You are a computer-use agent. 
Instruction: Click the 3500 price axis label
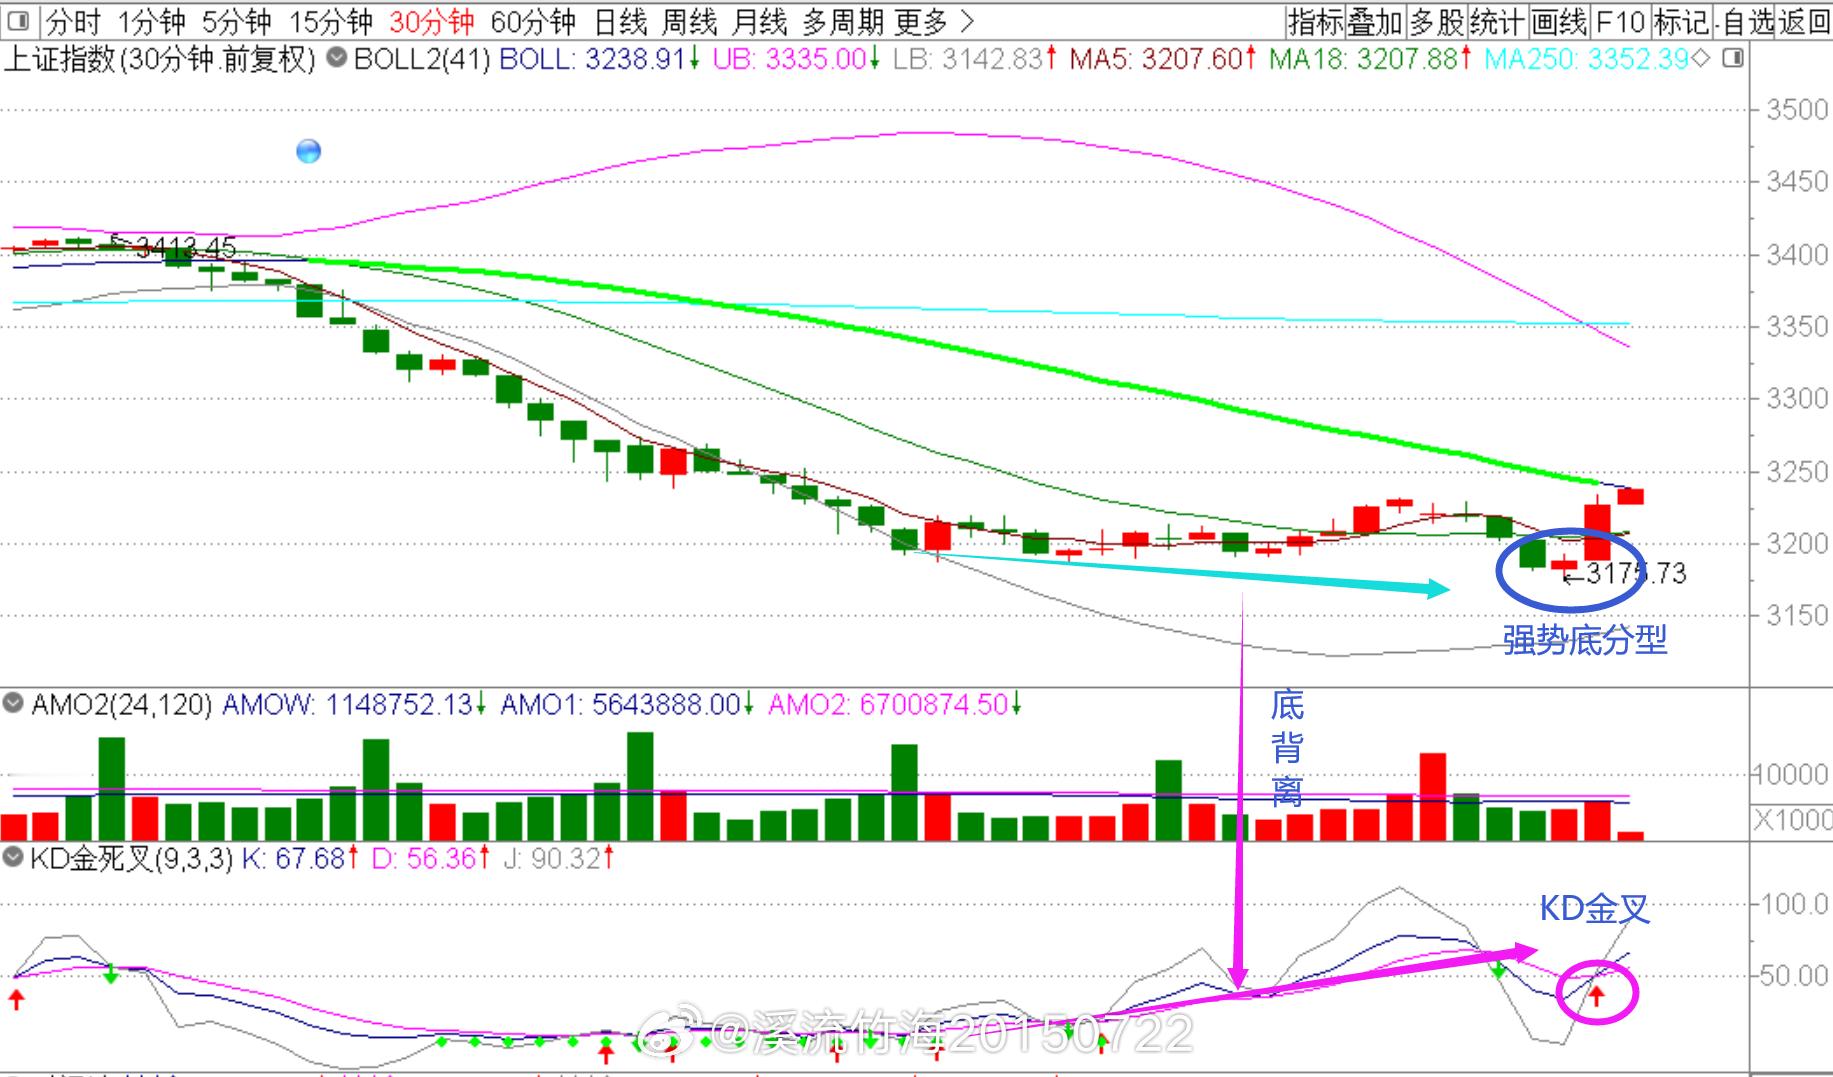(x=1797, y=109)
